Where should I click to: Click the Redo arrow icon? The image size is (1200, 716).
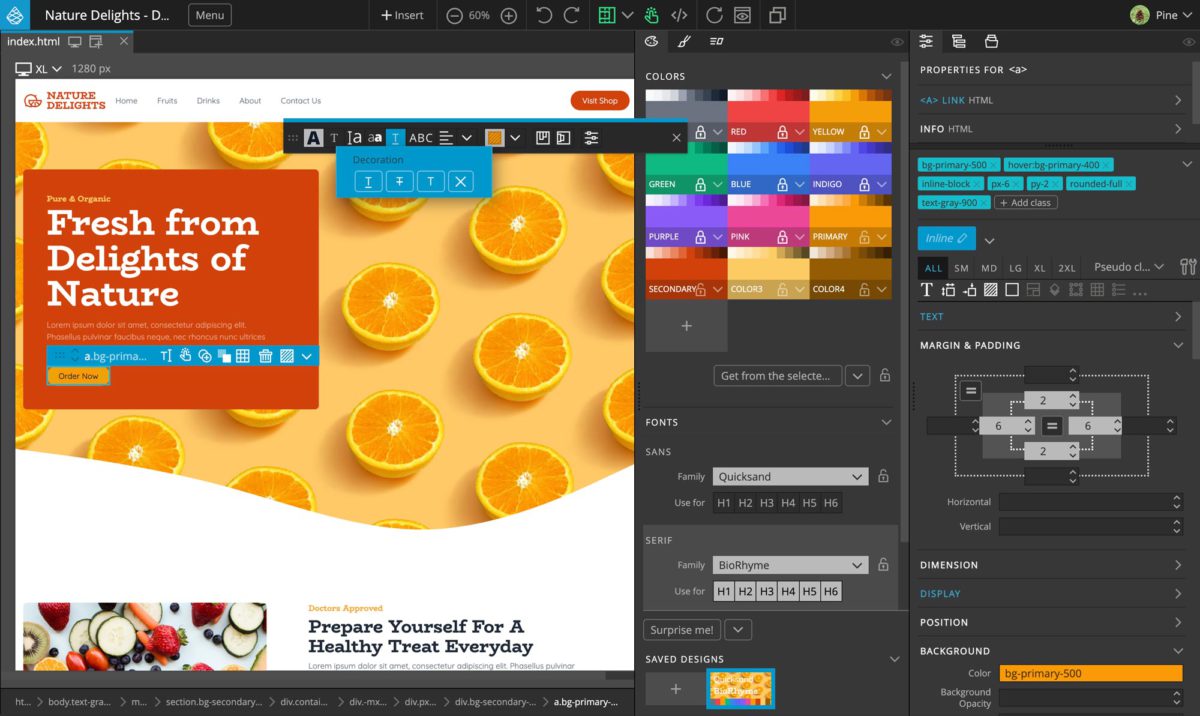pyautogui.click(x=571, y=15)
